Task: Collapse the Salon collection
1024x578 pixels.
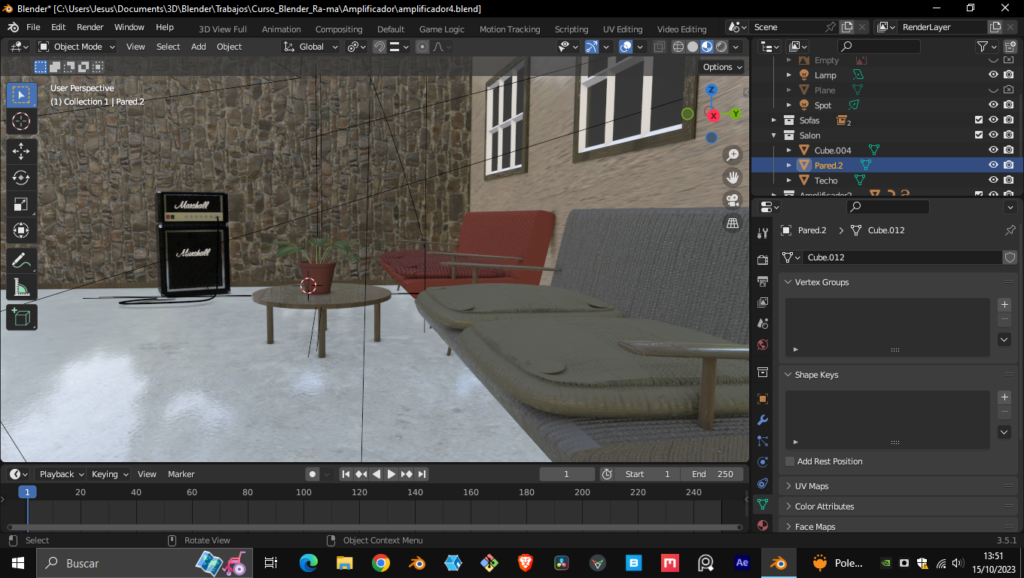Action: pos(774,135)
